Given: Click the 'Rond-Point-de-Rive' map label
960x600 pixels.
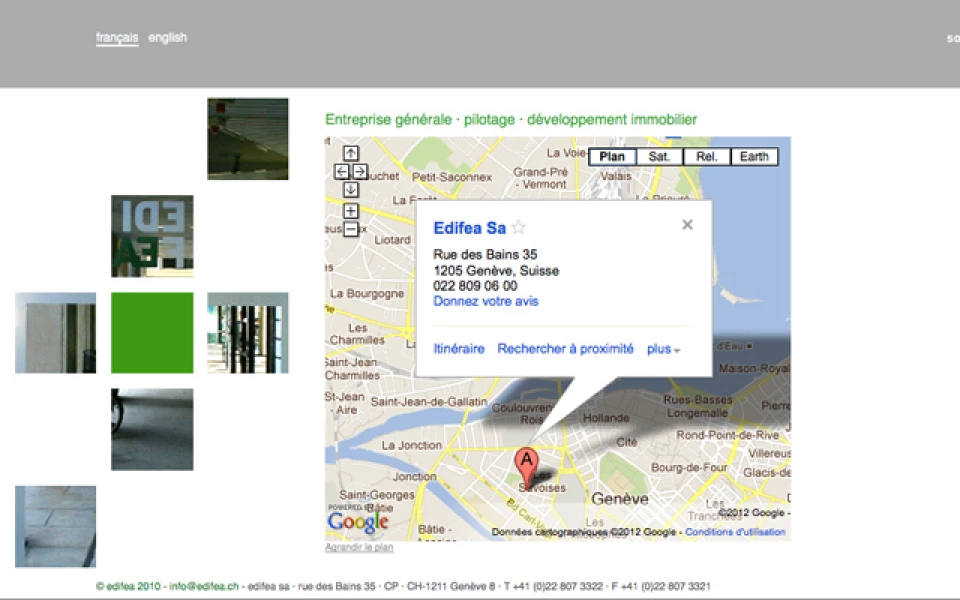Looking at the screenshot, I should pyautogui.click(x=727, y=435).
